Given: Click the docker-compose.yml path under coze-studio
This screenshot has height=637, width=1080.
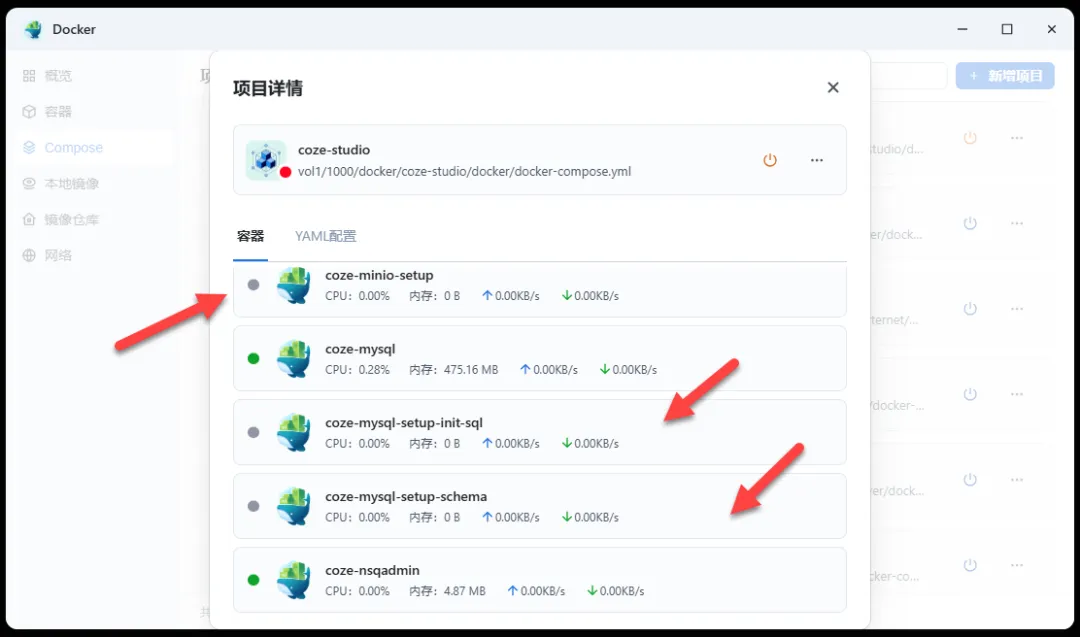Looking at the screenshot, I should click(464, 171).
